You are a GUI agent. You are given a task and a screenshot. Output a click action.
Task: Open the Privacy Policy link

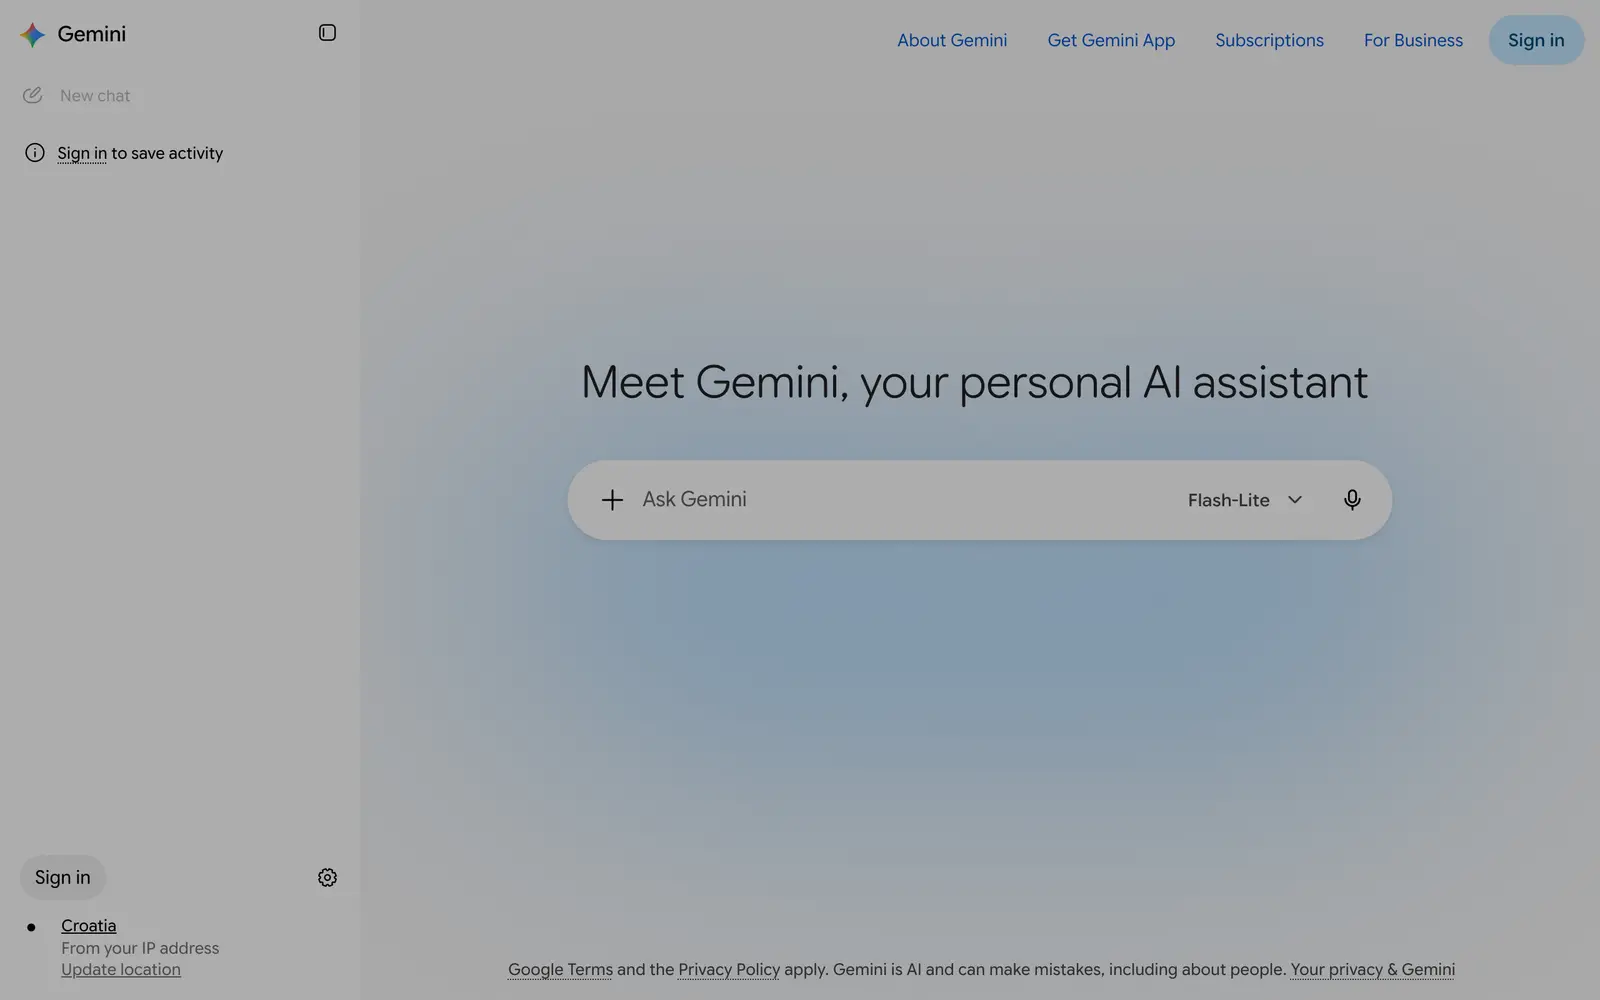point(729,969)
